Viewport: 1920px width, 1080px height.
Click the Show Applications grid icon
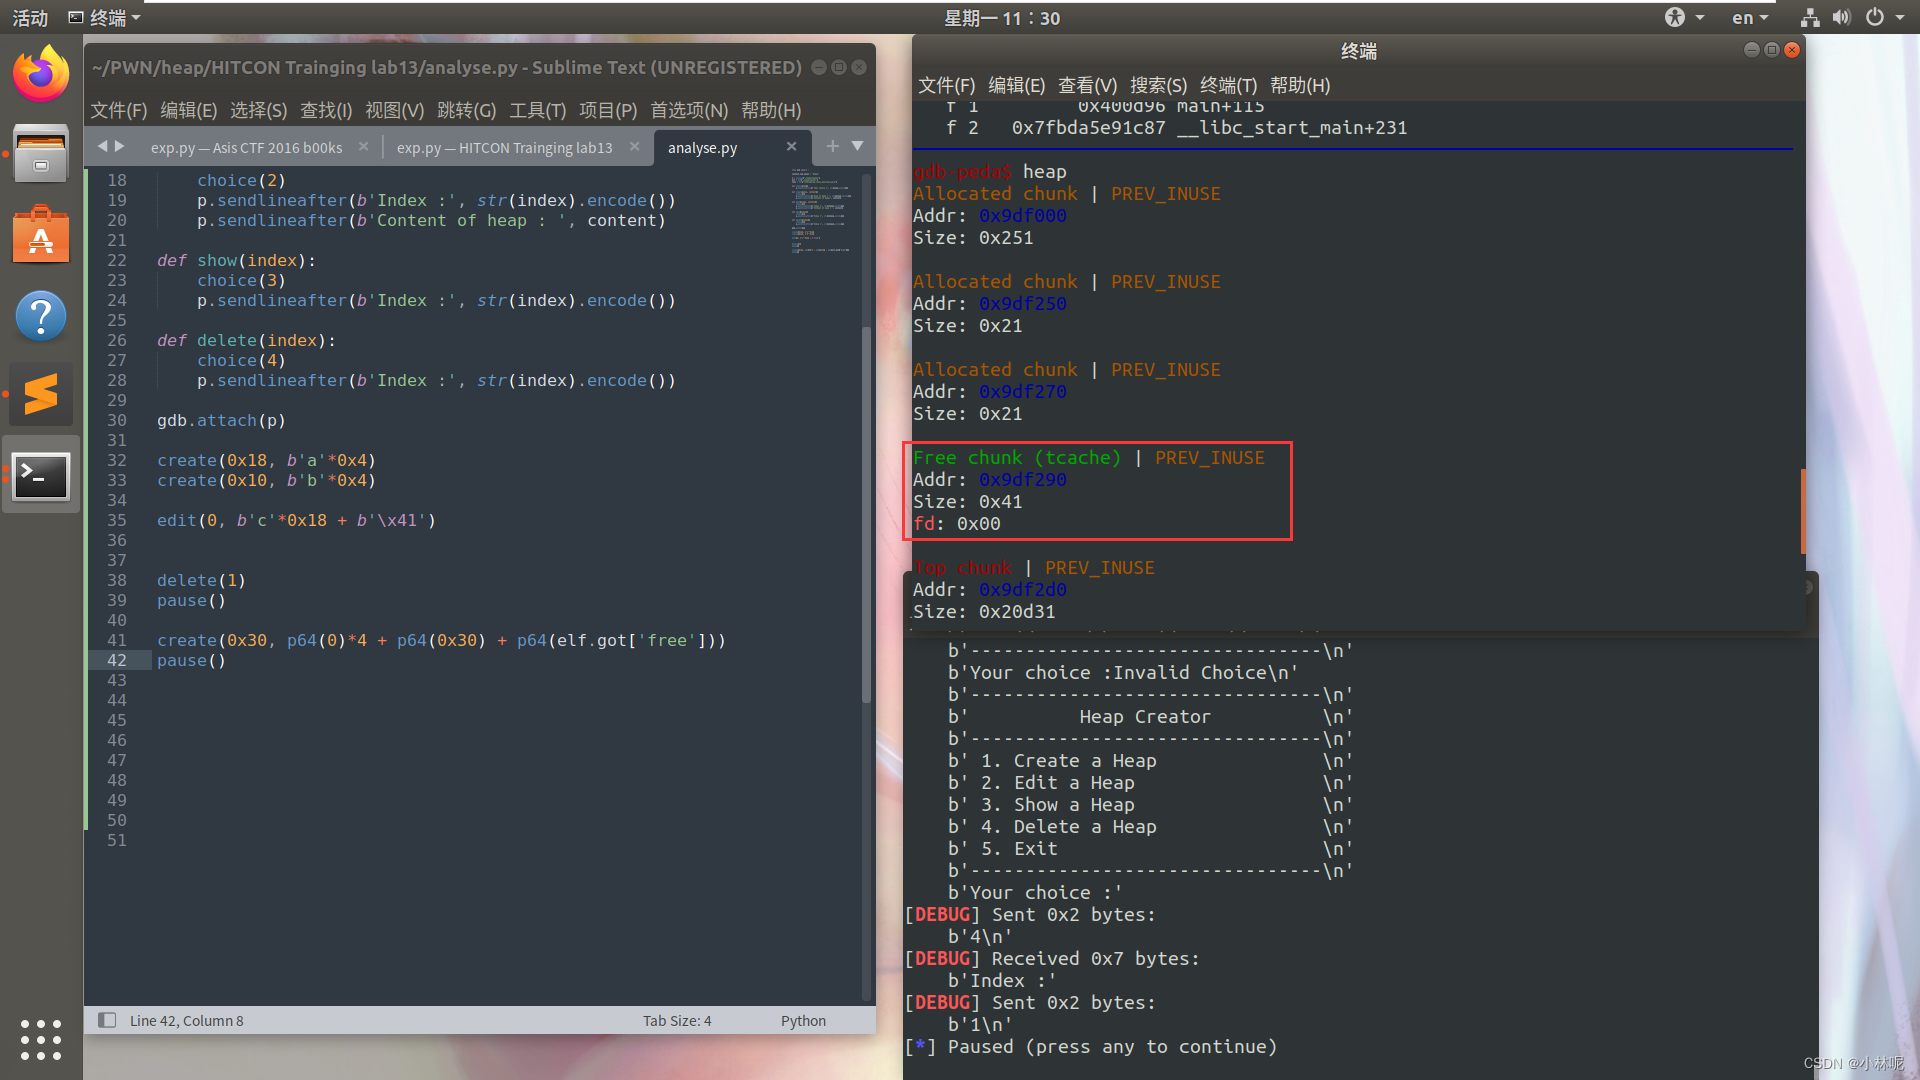click(40, 1040)
